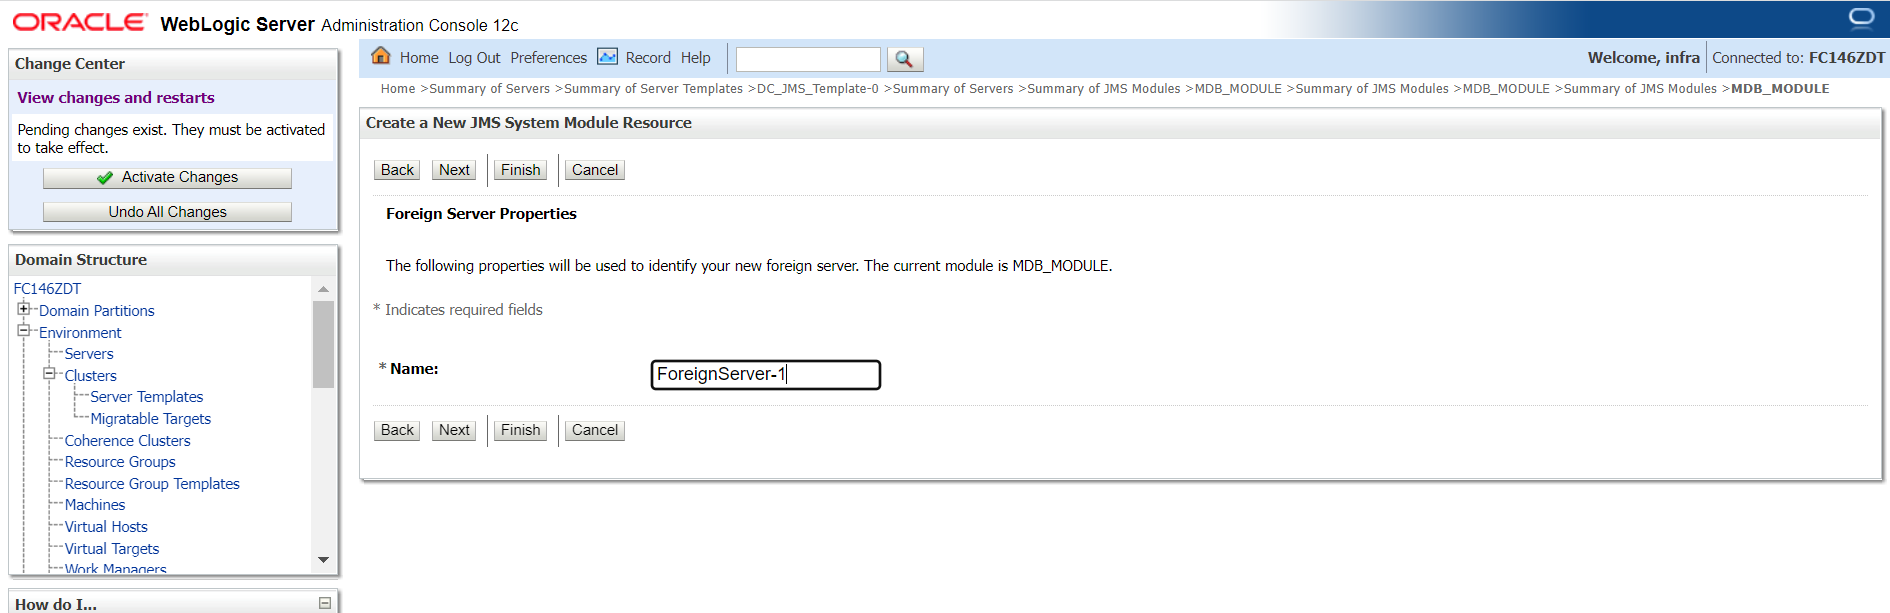The image size is (1890, 613).
Task: Click the bottom Back button
Action: pos(397,430)
